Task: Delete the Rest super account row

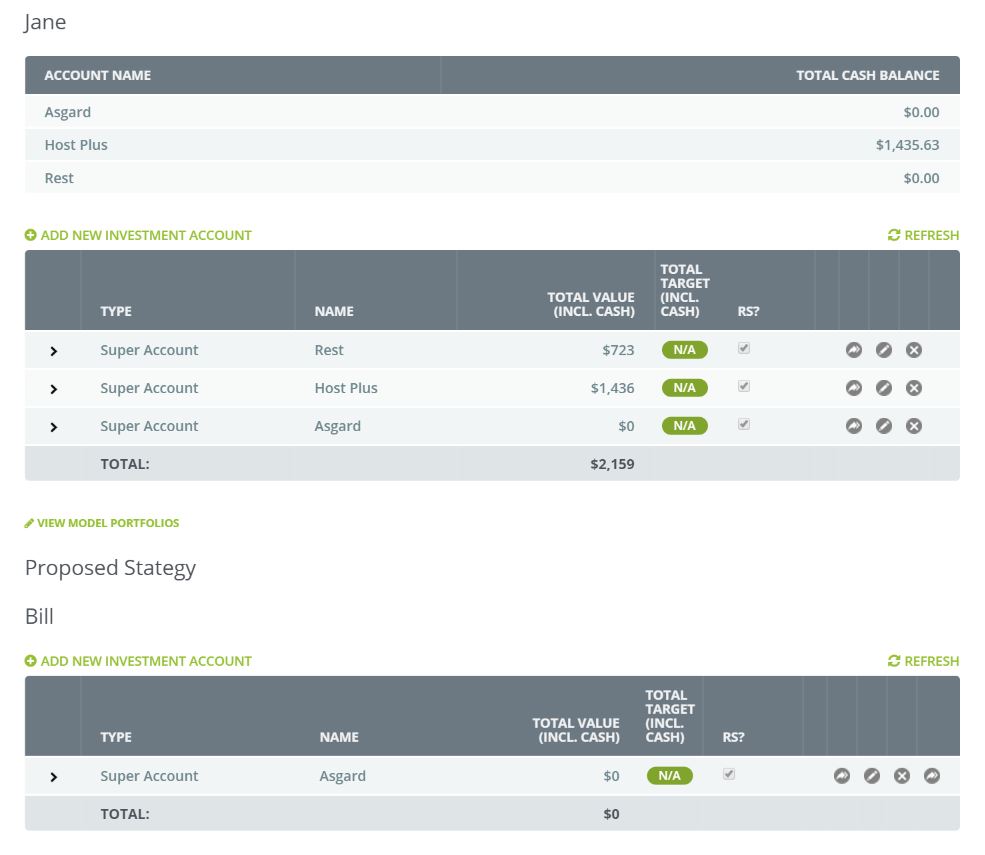Action: point(913,350)
